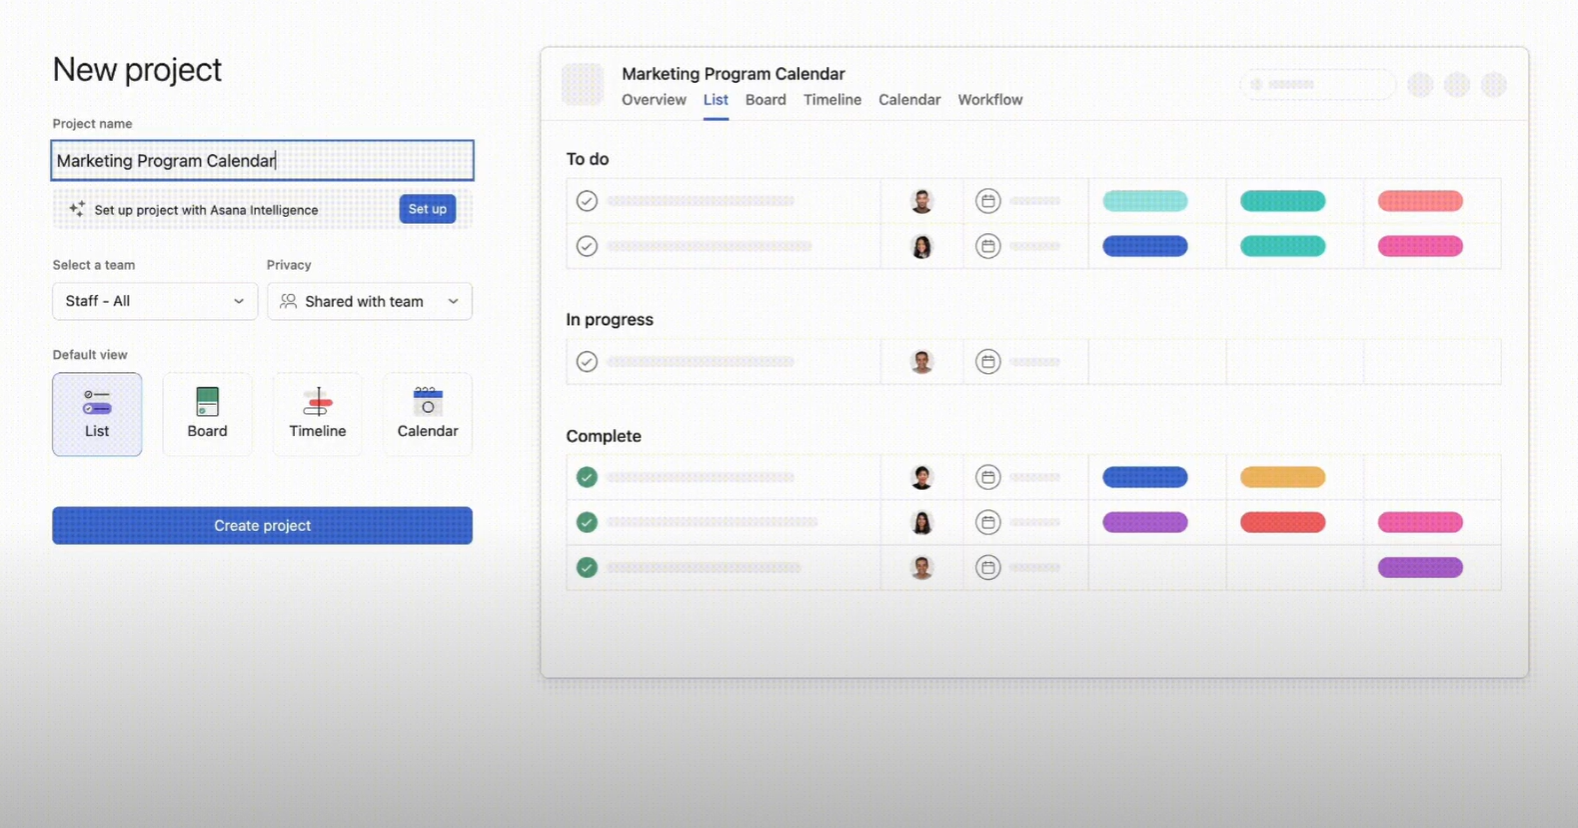Viewport: 1578px width, 828px height.
Task: Click the second To do task's due date icon
Action: 988,246
